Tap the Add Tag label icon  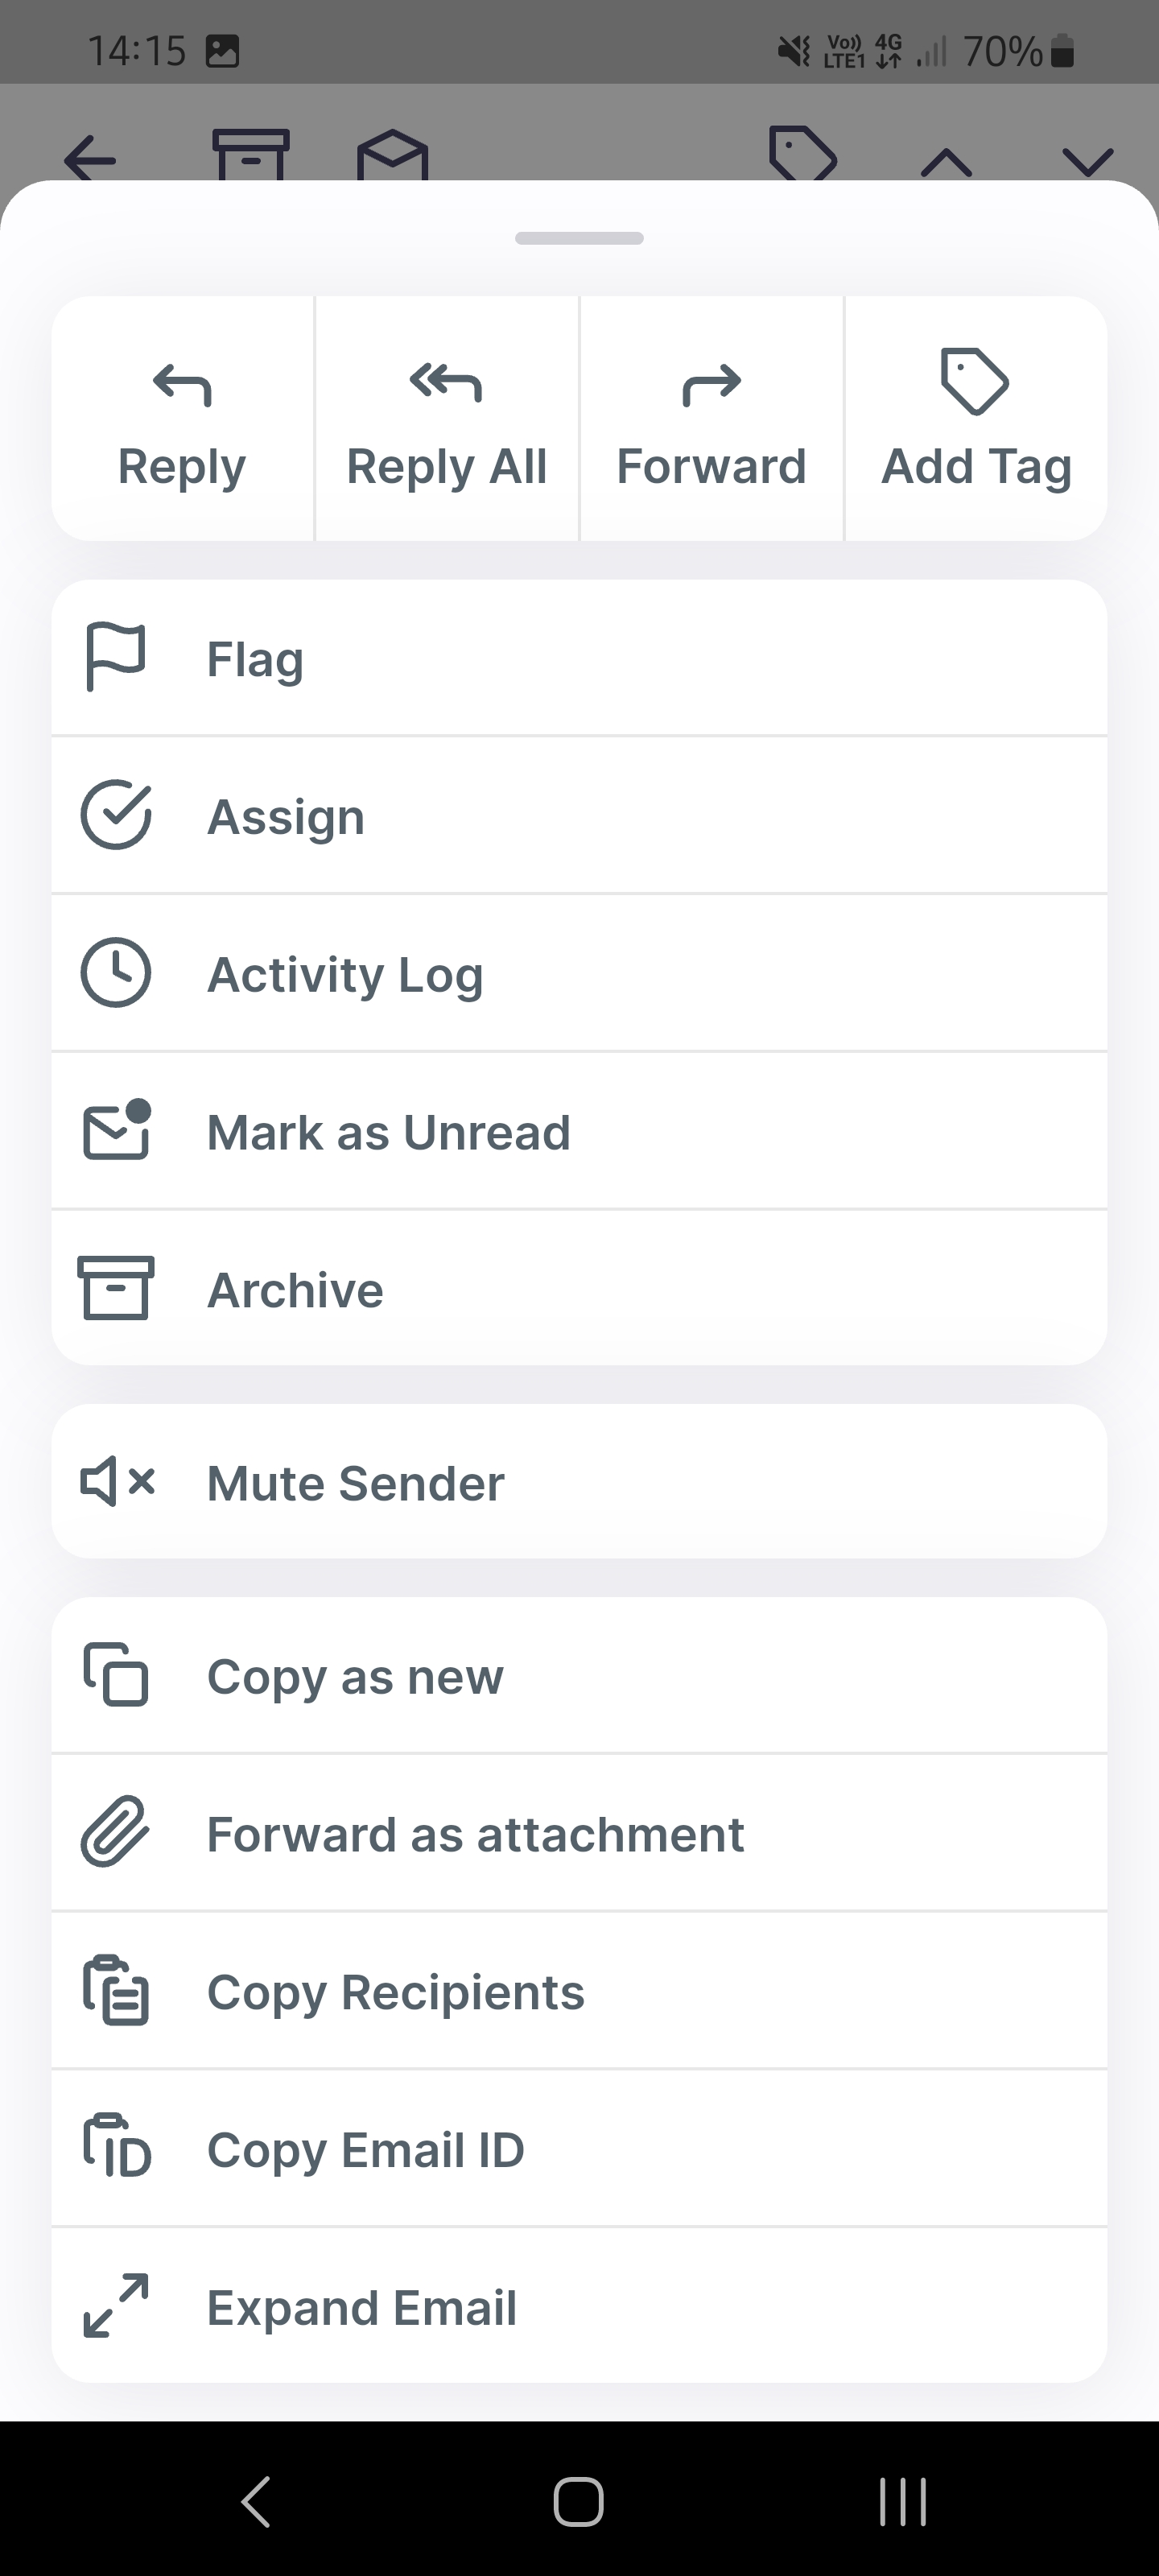point(975,381)
